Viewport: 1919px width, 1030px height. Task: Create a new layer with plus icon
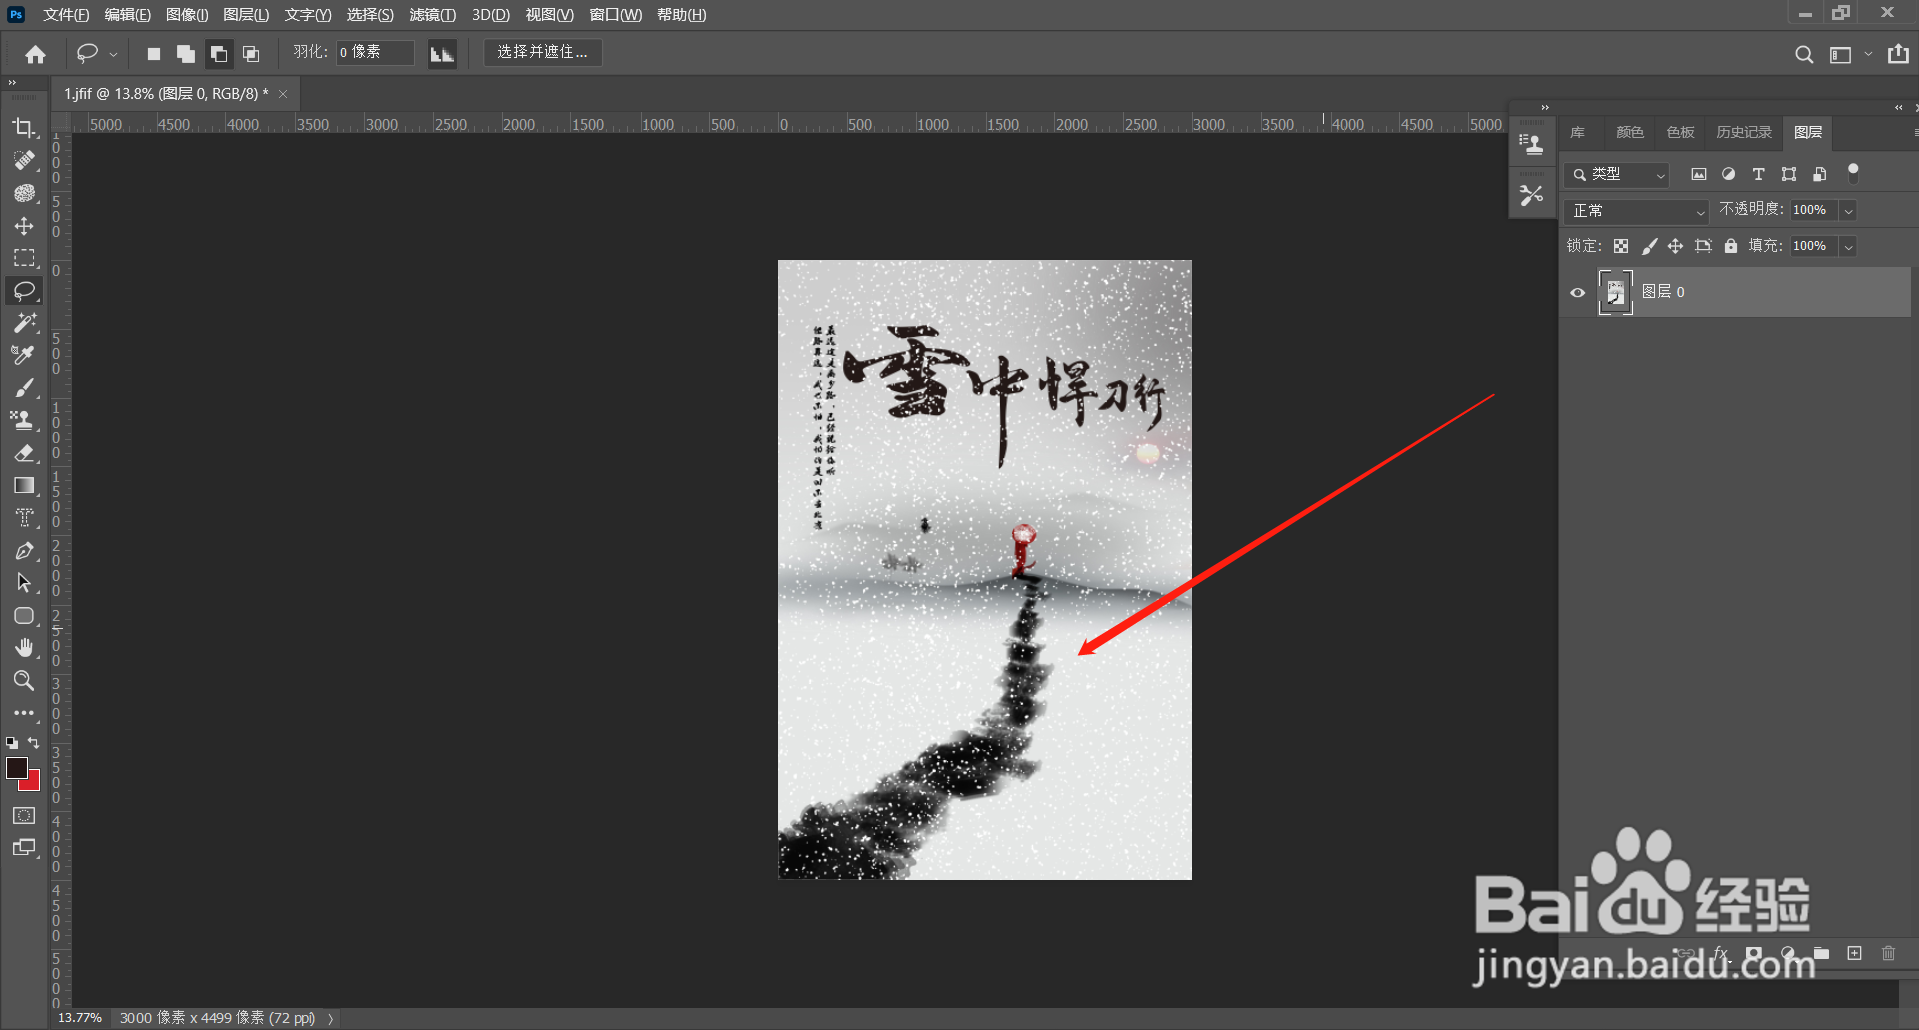(1855, 953)
